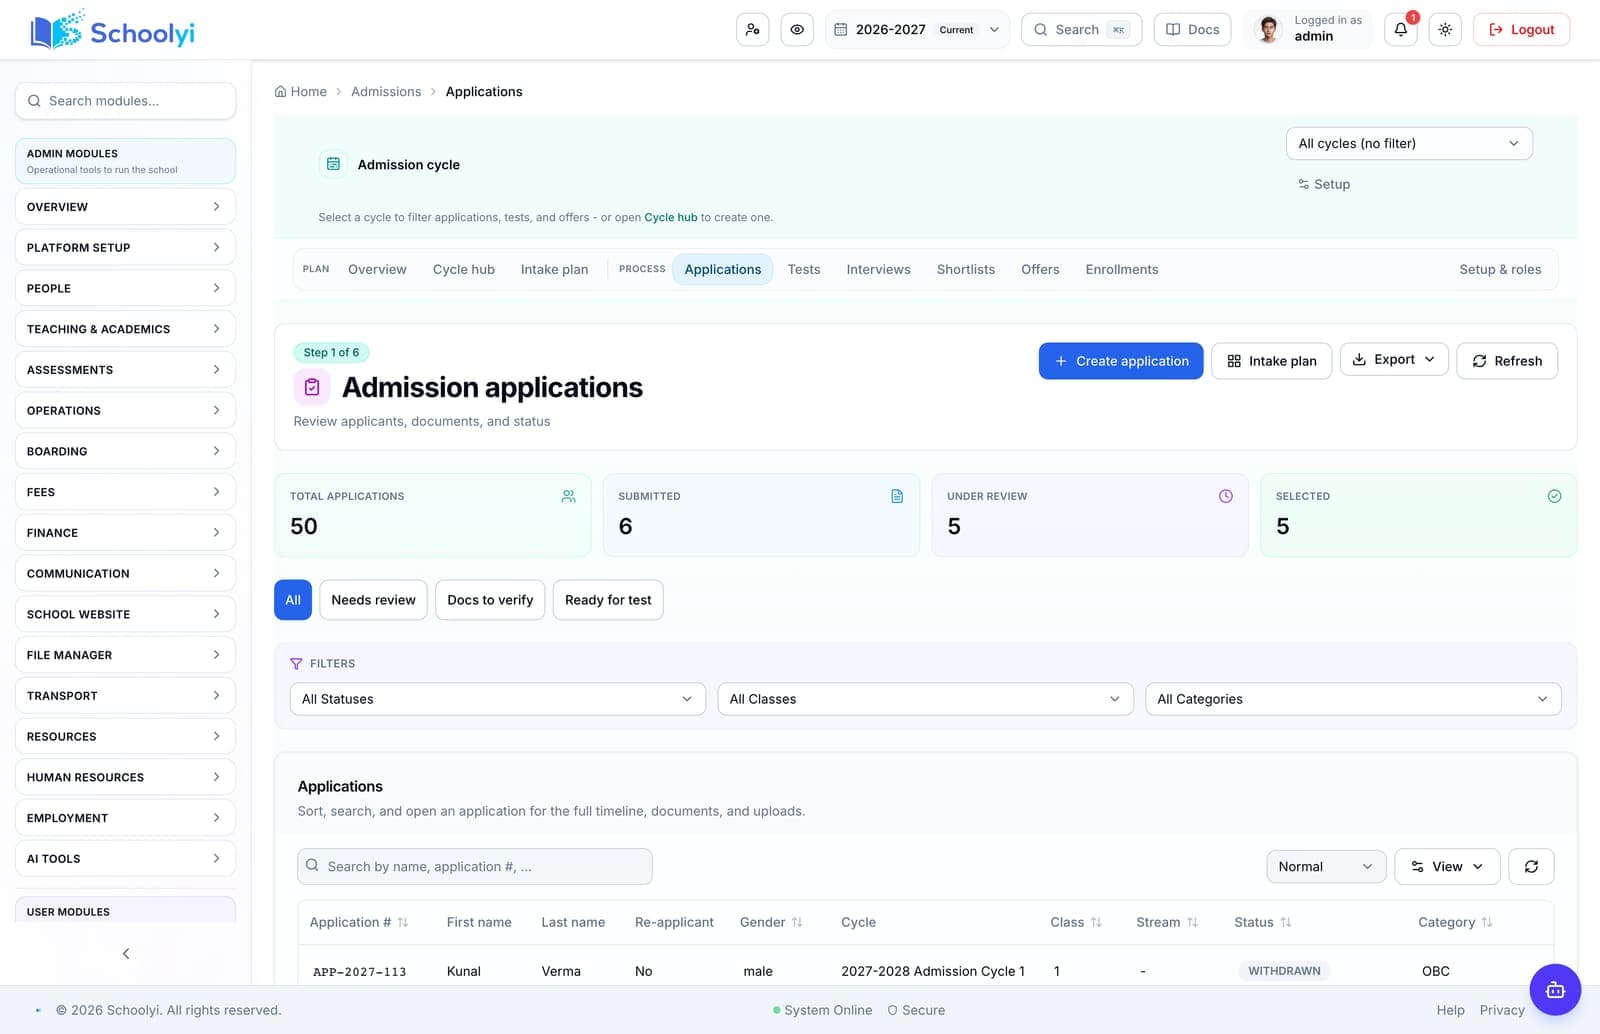Image resolution: width=1600 pixels, height=1034 pixels.
Task: Click the Search modules input field
Action: pos(125,101)
